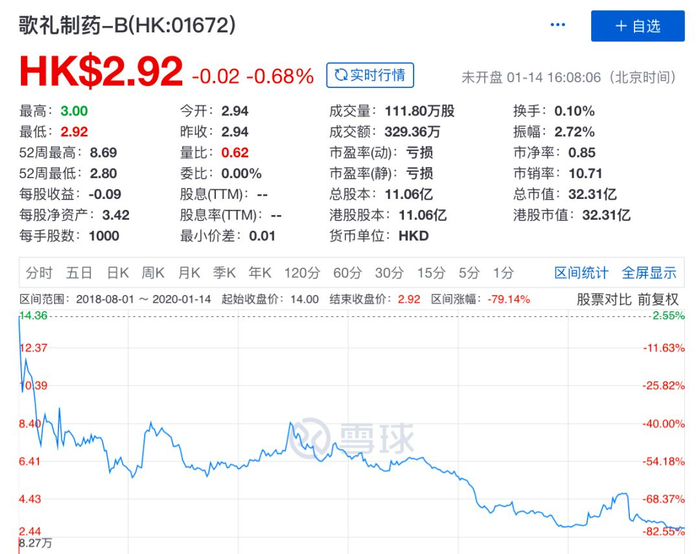
Task: Click the 市净率 value 0.85
Action: 582,153
